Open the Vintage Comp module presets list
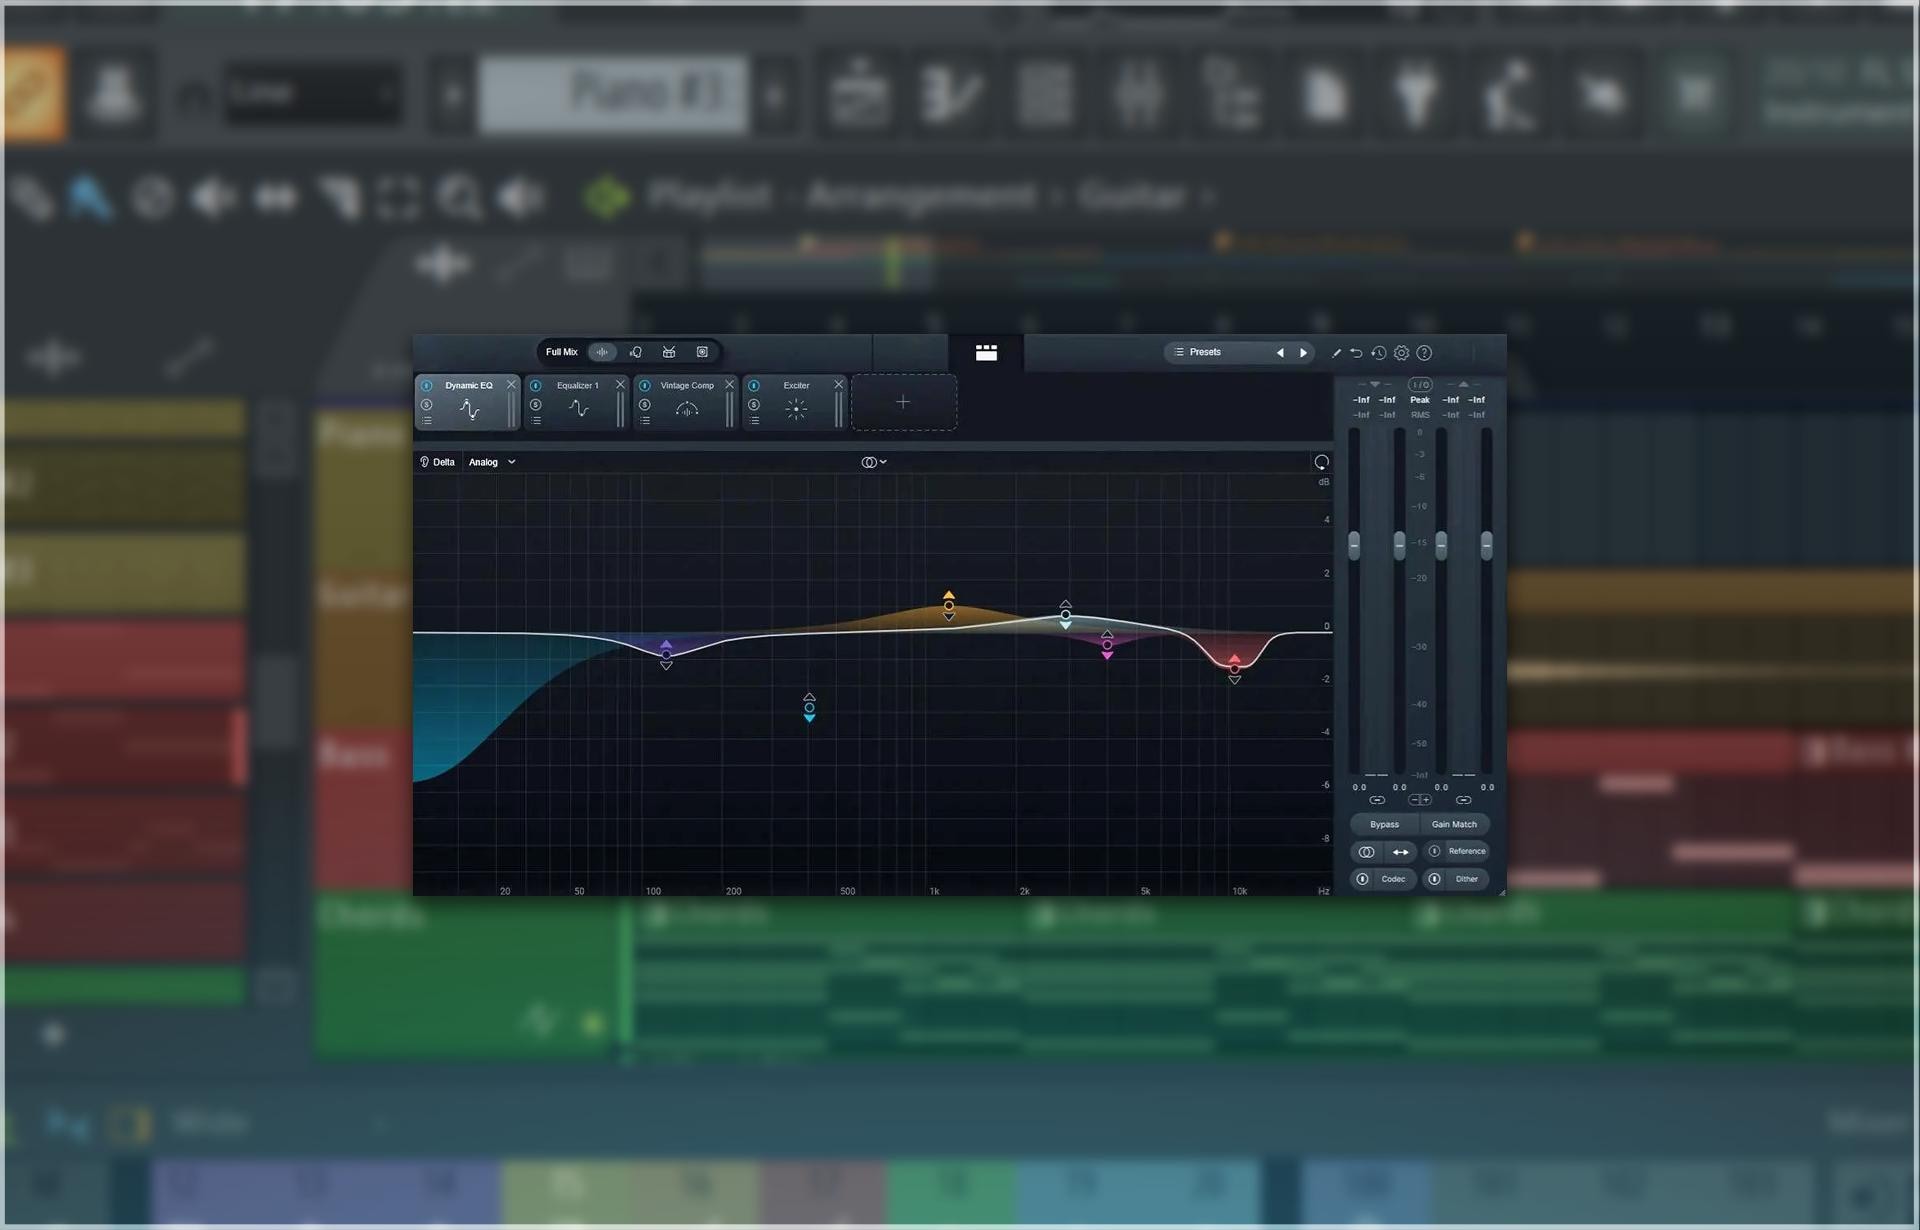 click(x=645, y=421)
